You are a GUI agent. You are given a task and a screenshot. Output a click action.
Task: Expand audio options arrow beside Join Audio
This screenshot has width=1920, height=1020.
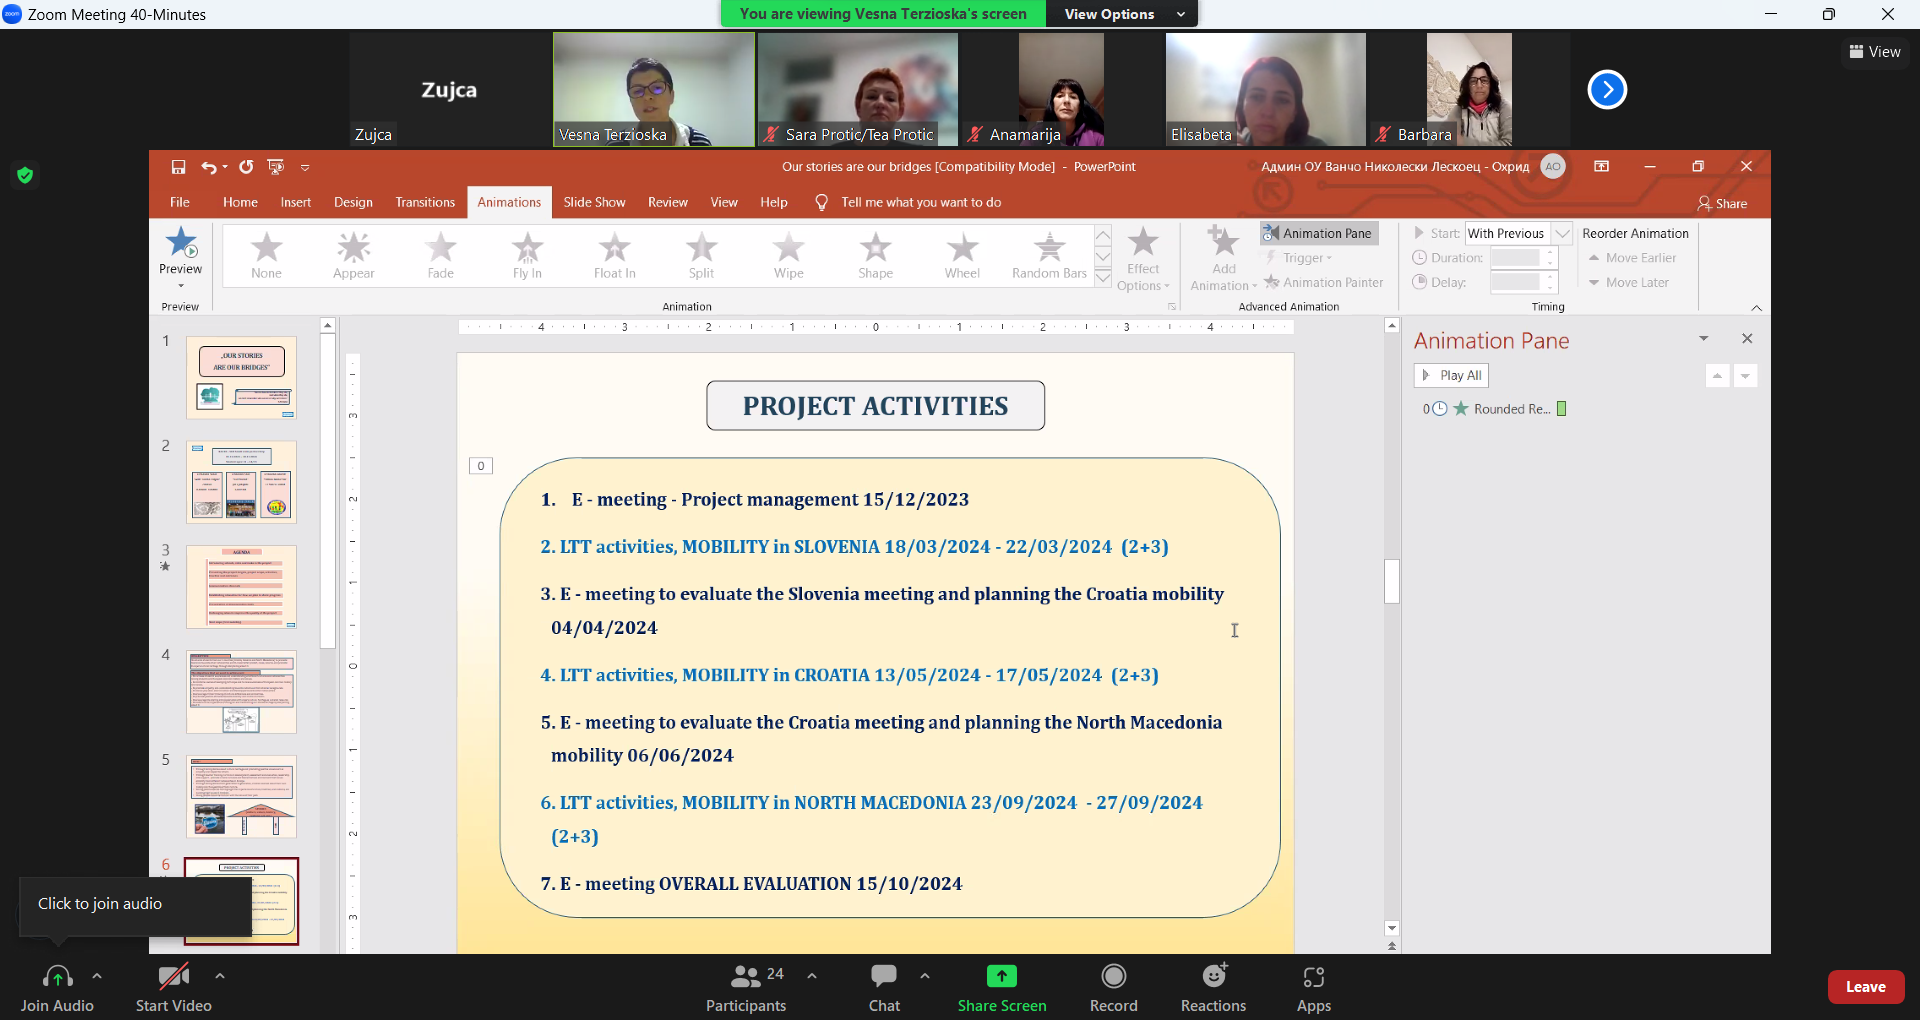[x=97, y=976]
